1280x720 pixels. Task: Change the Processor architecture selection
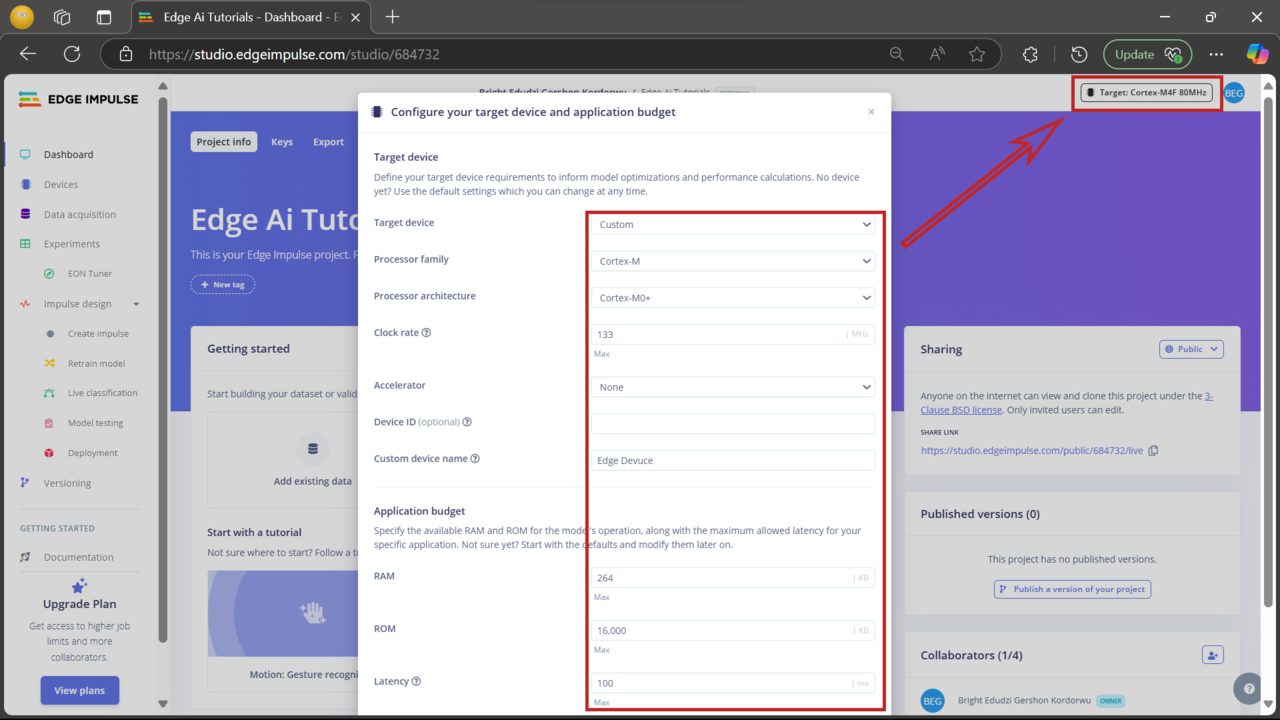732,297
